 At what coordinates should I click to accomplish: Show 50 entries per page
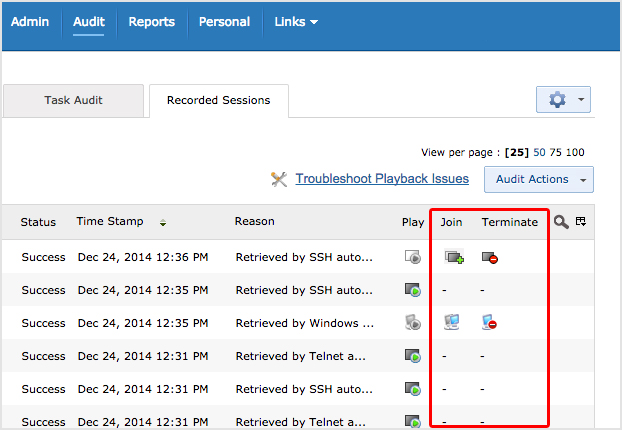539,153
